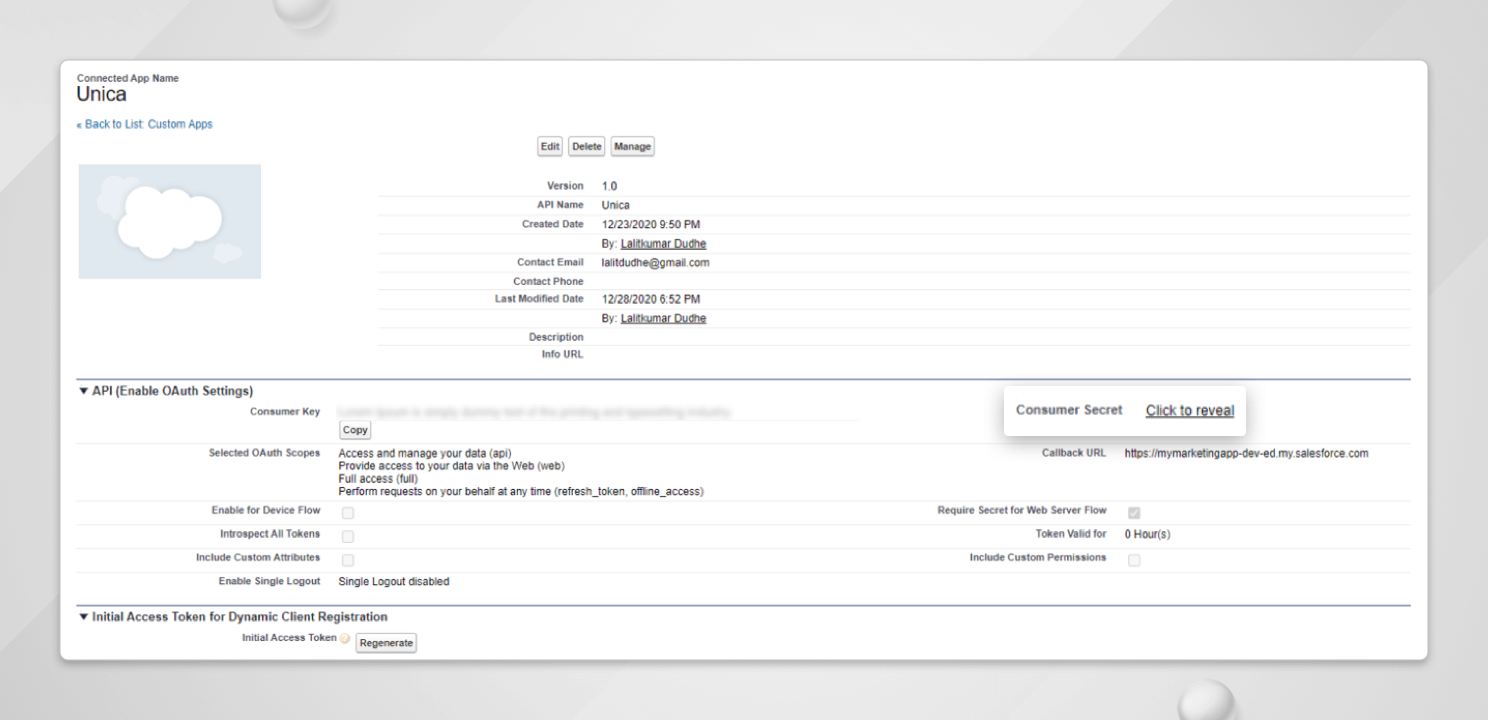Copy the Consumer Key

(x=355, y=429)
